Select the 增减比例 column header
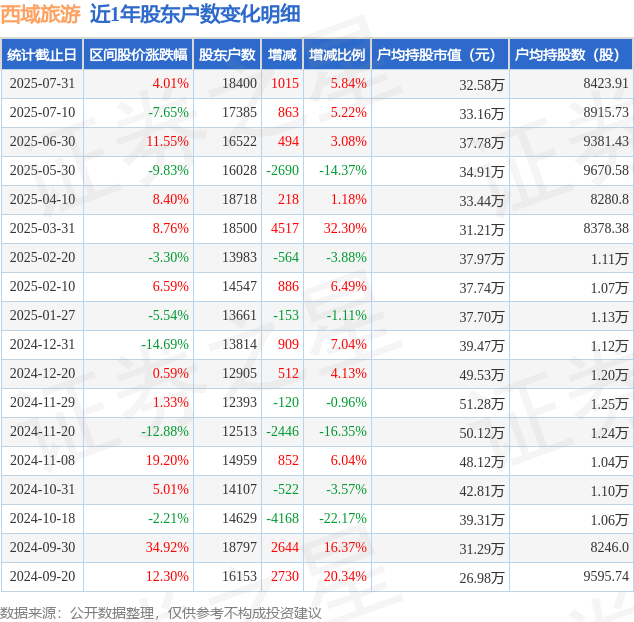This screenshot has width=634, height=622. tap(337, 55)
